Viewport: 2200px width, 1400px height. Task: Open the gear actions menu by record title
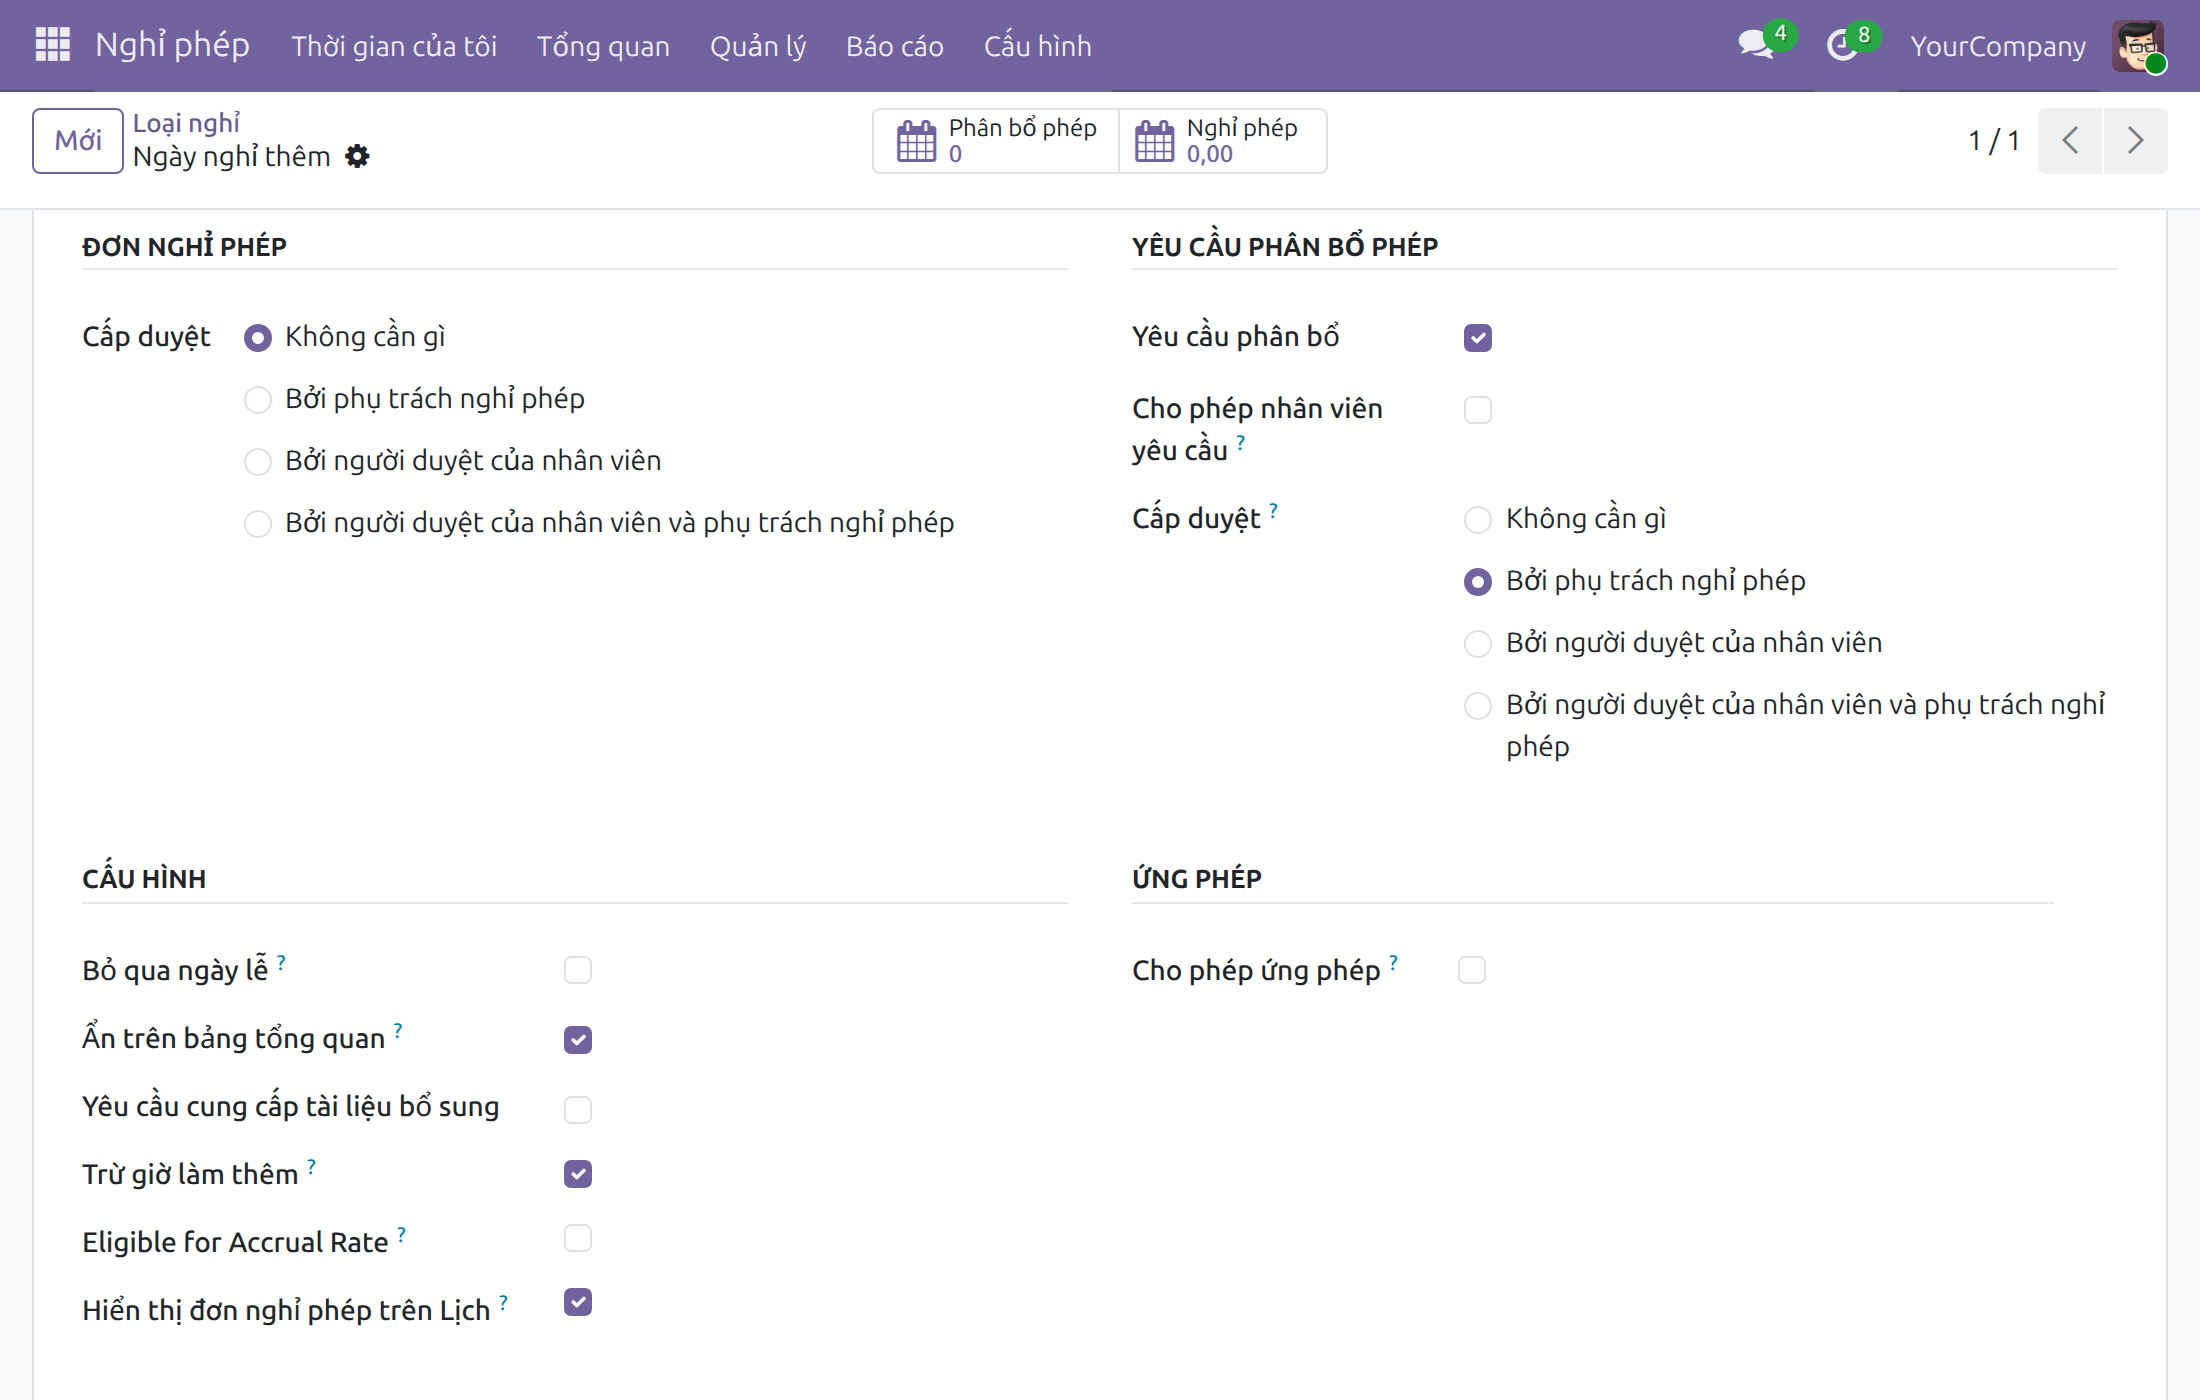coord(357,156)
